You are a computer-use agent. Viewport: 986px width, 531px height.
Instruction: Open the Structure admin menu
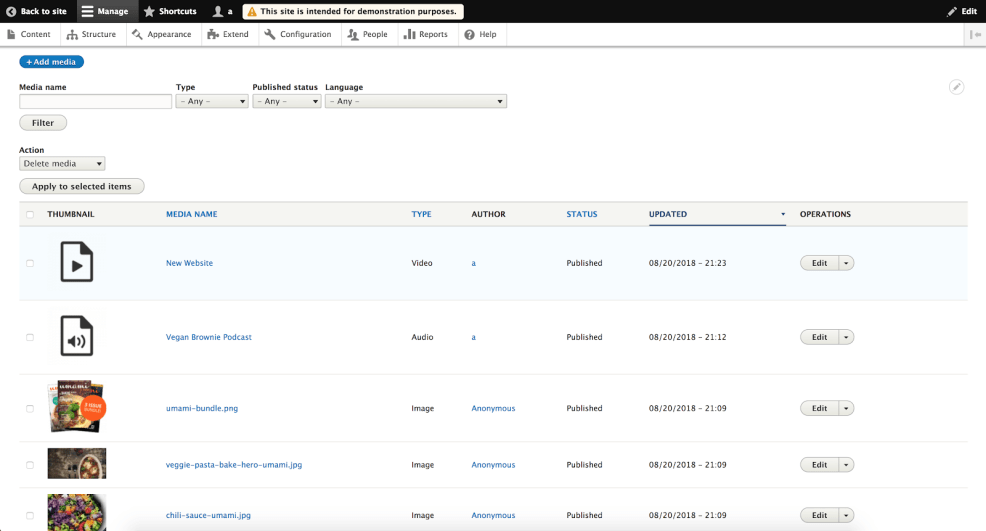91,34
